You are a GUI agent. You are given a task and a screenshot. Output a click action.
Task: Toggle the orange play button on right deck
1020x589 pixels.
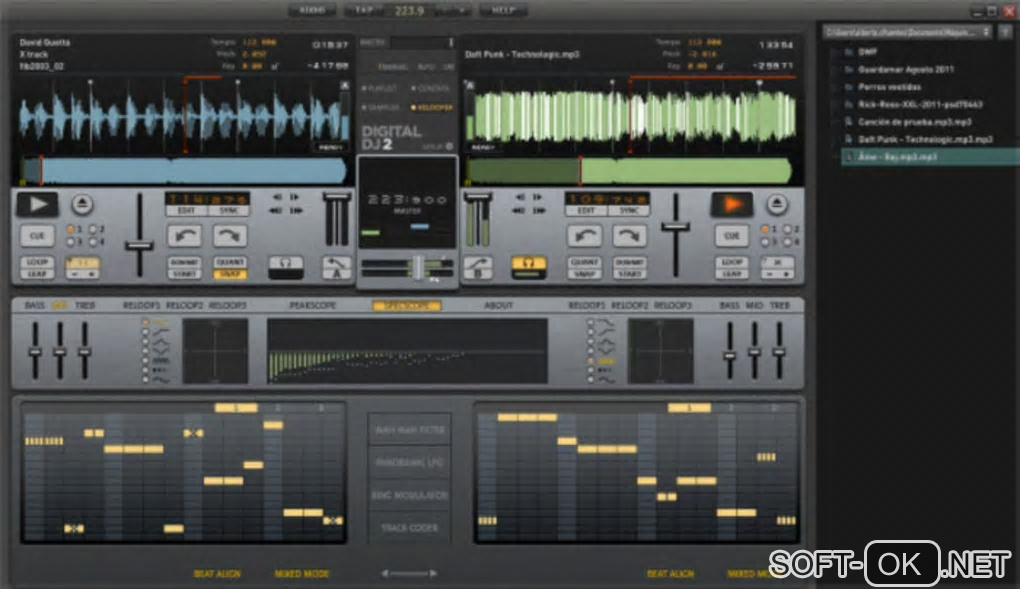(732, 204)
